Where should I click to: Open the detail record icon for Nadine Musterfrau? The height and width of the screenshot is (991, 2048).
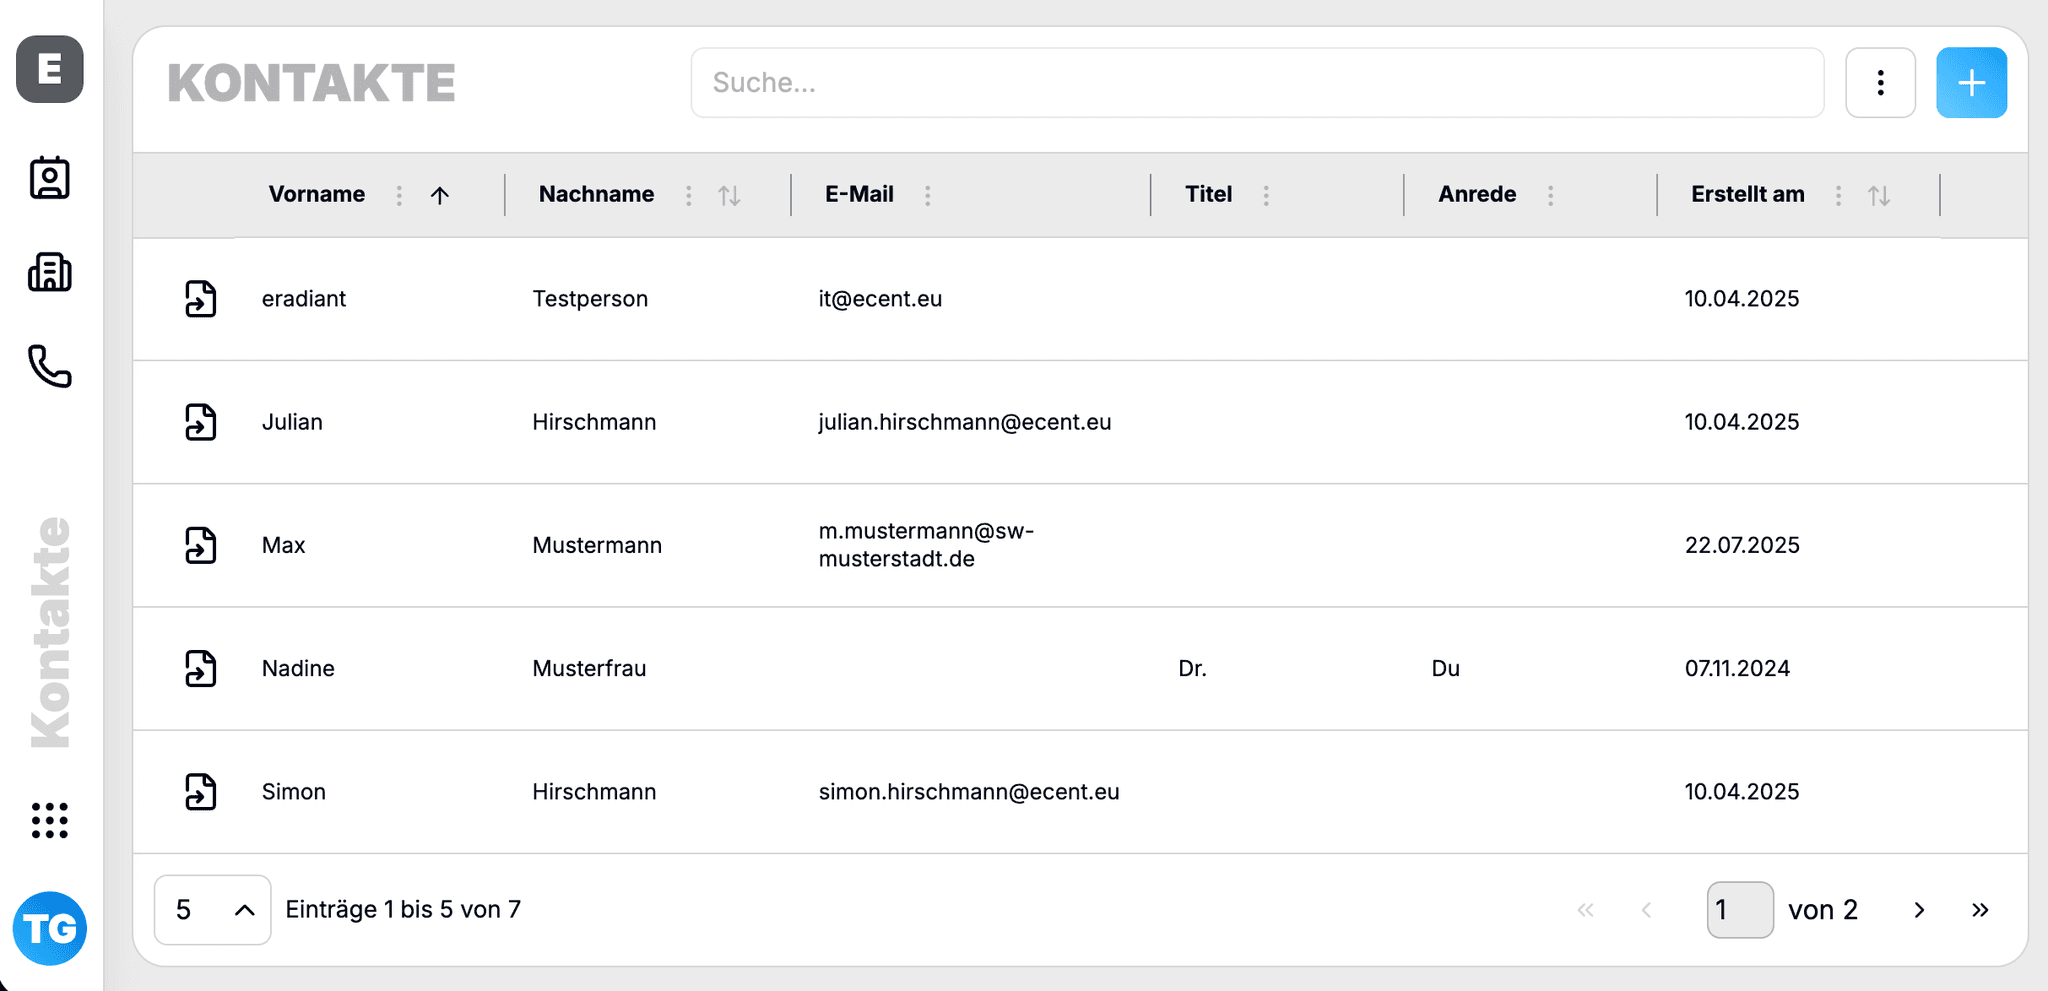(201, 669)
